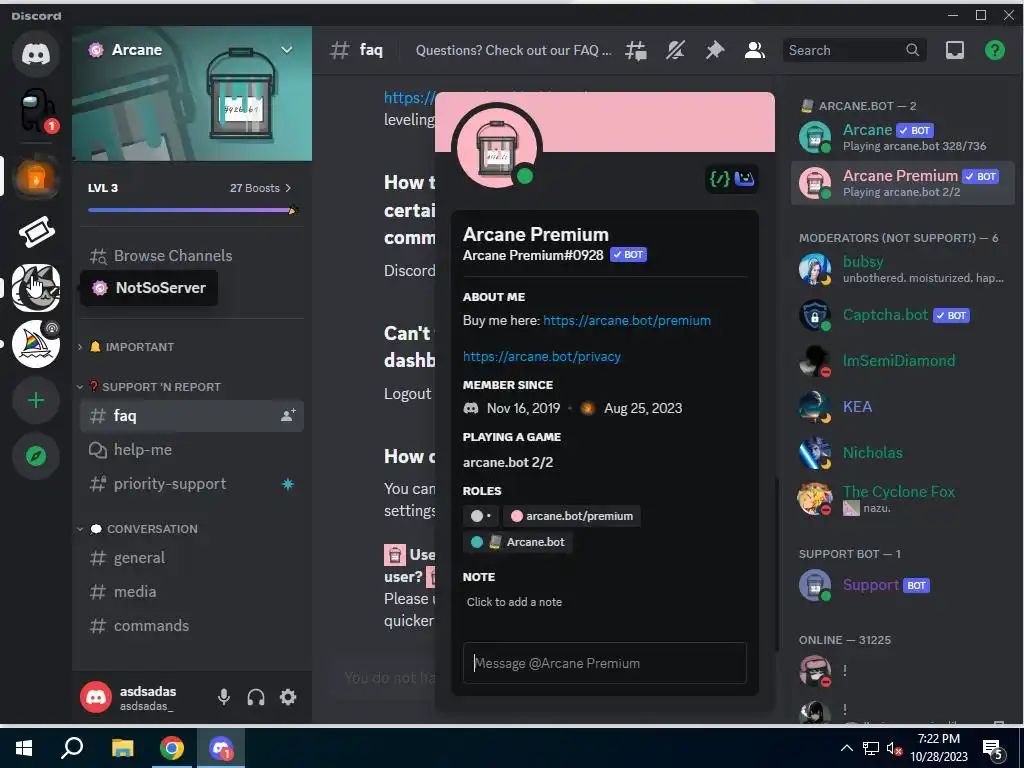The height and width of the screenshot is (768, 1024).
Task: Open pinned messages icon
Action: [x=714, y=50]
